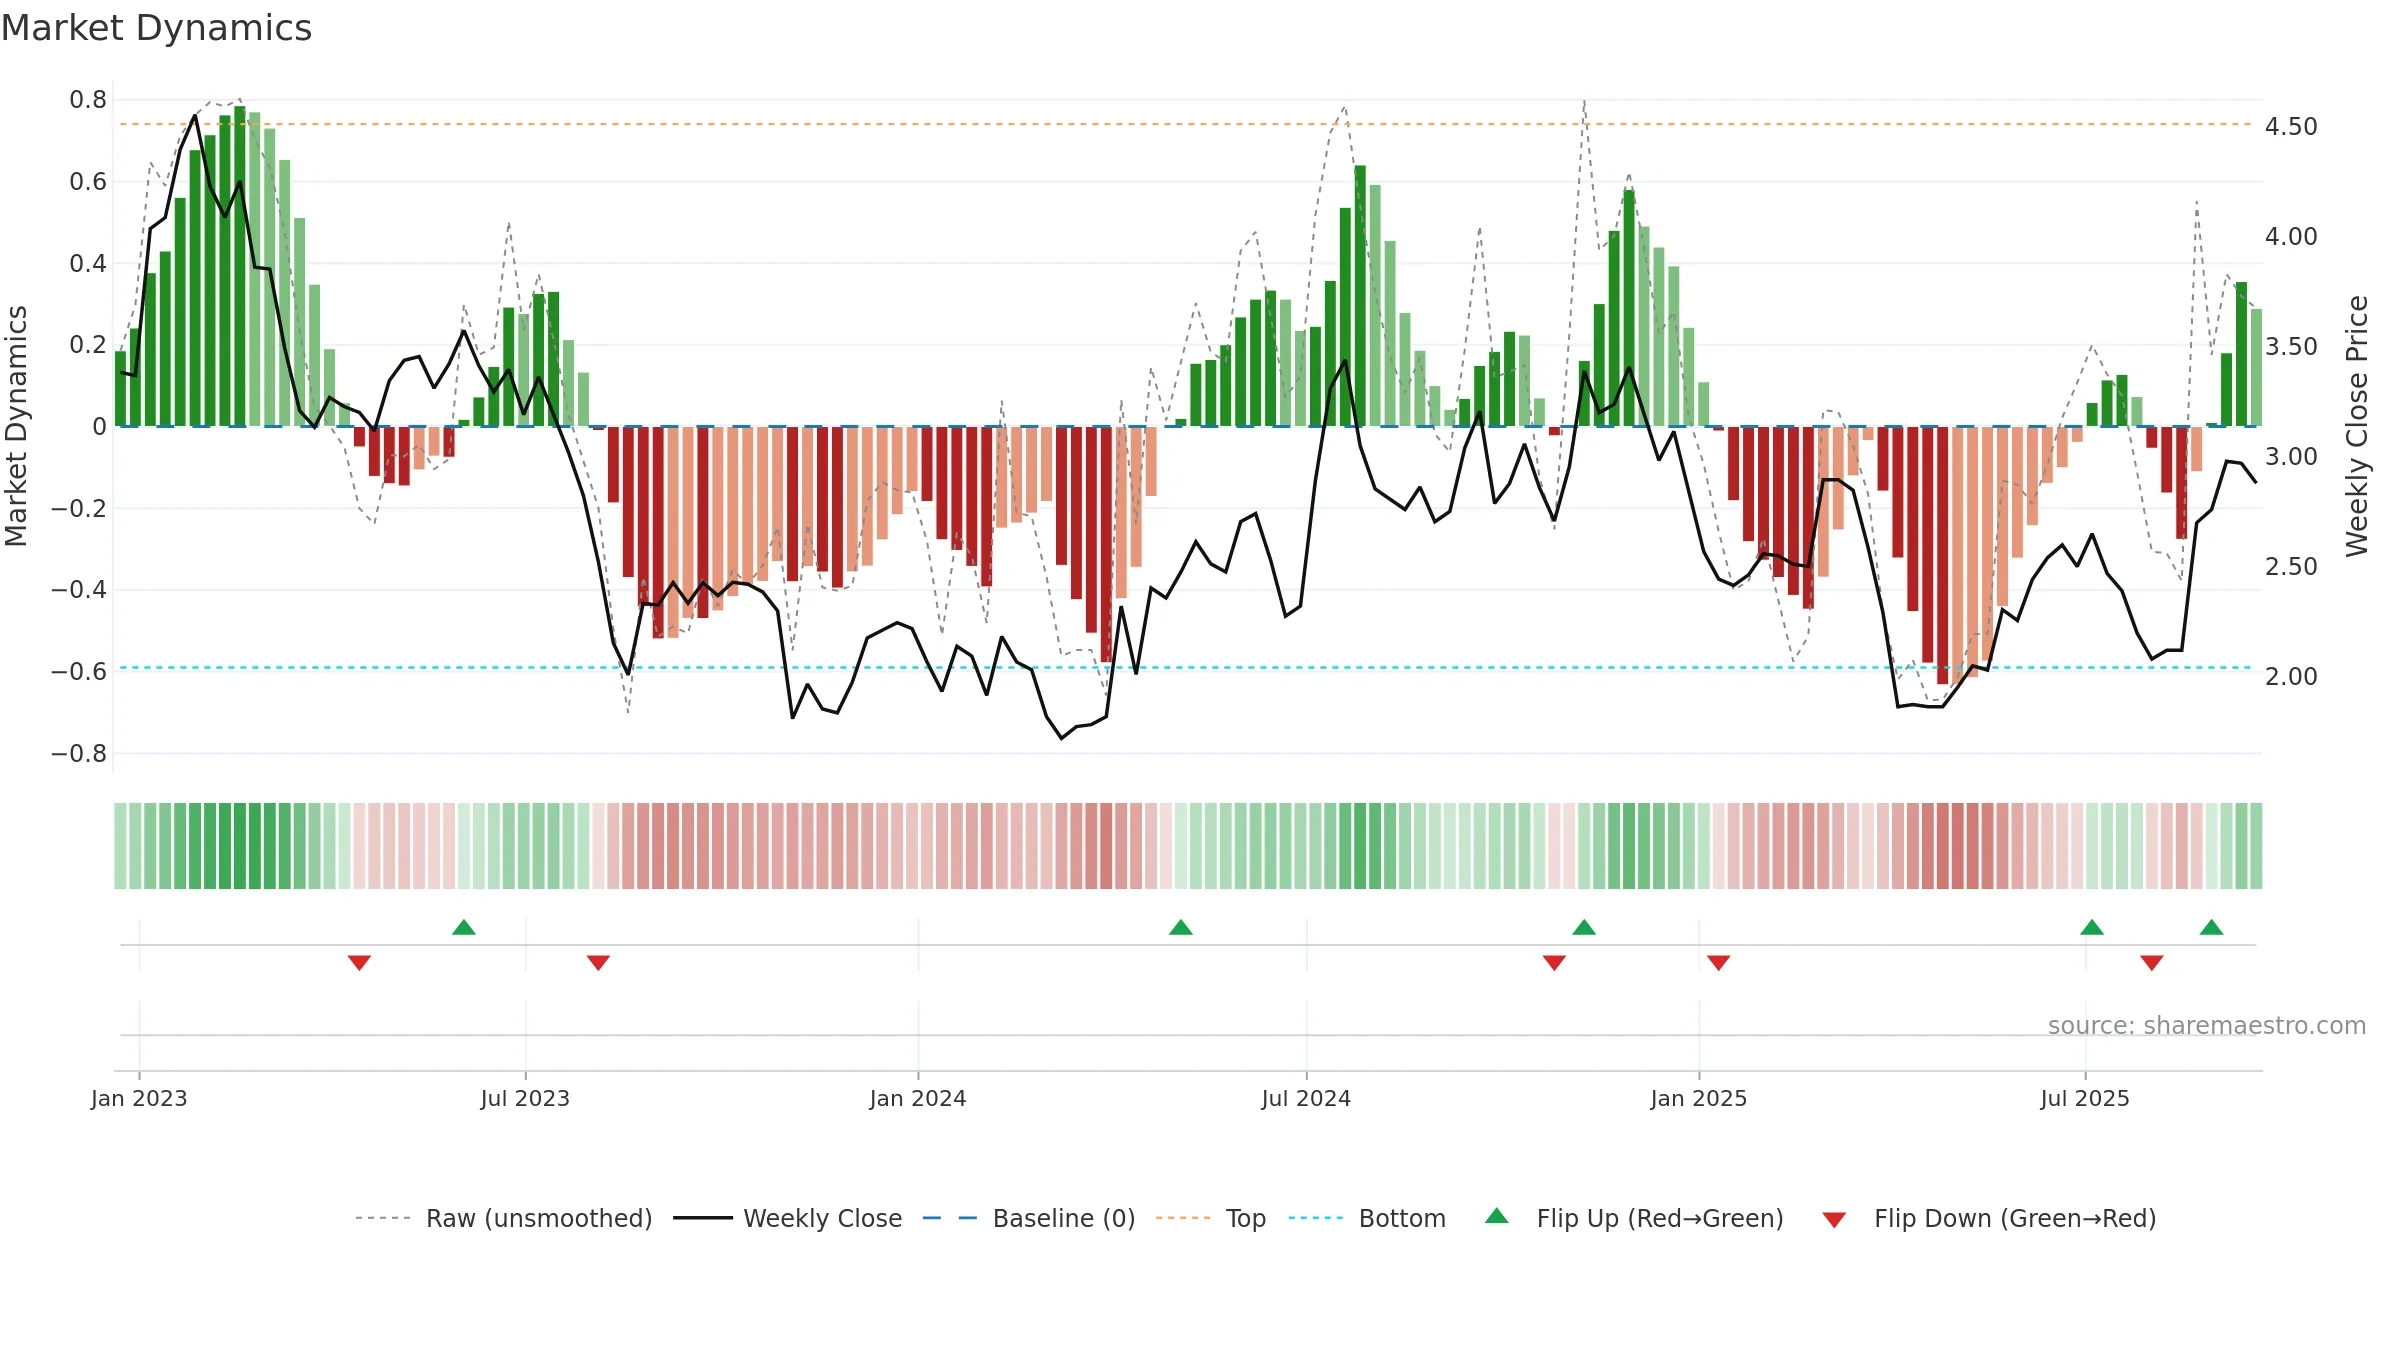Click the last green flip-up marker

point(2212,927)
